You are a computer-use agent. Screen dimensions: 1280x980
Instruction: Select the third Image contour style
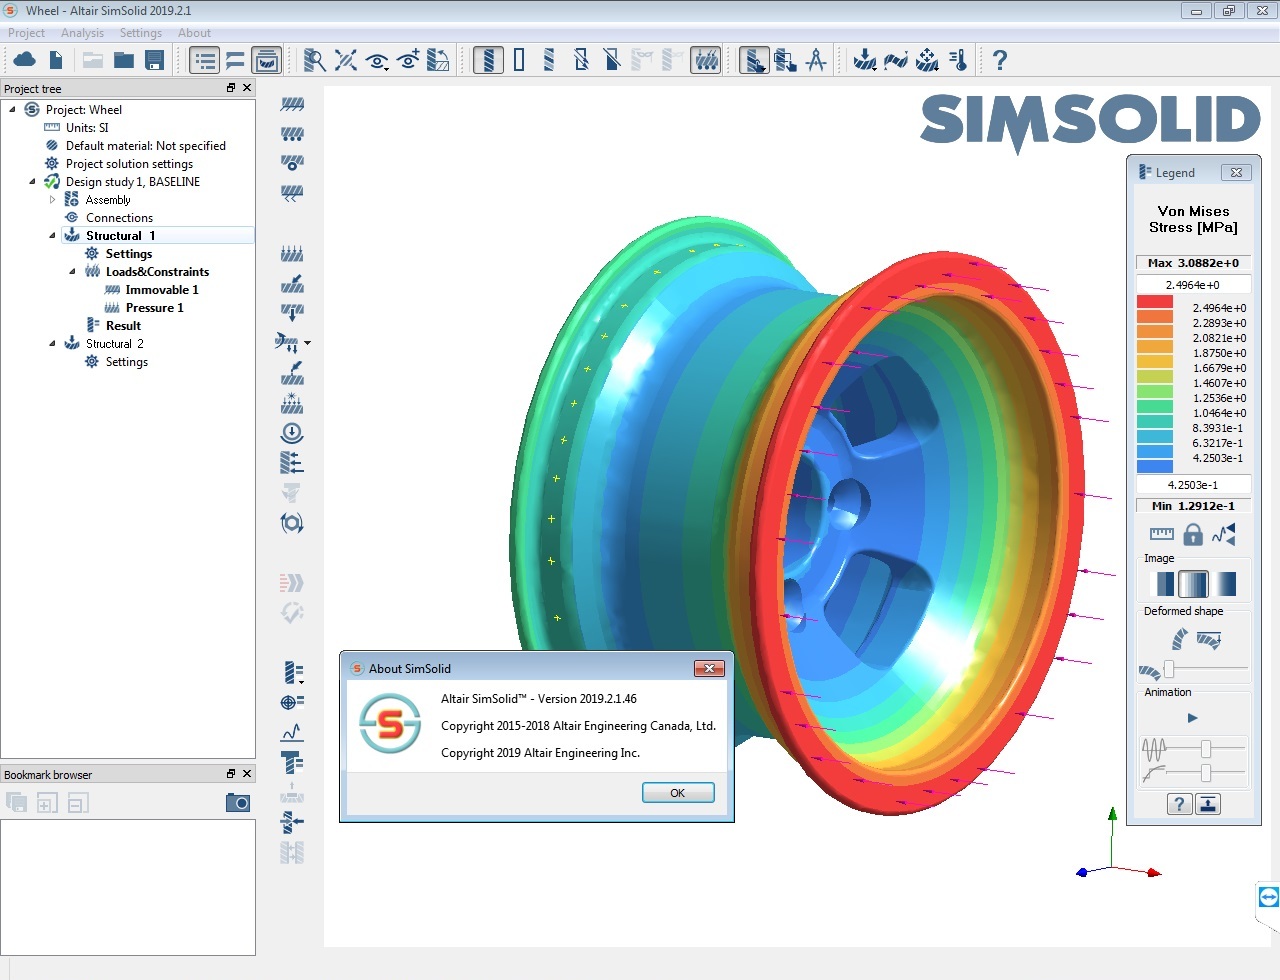coord(1224,584)
